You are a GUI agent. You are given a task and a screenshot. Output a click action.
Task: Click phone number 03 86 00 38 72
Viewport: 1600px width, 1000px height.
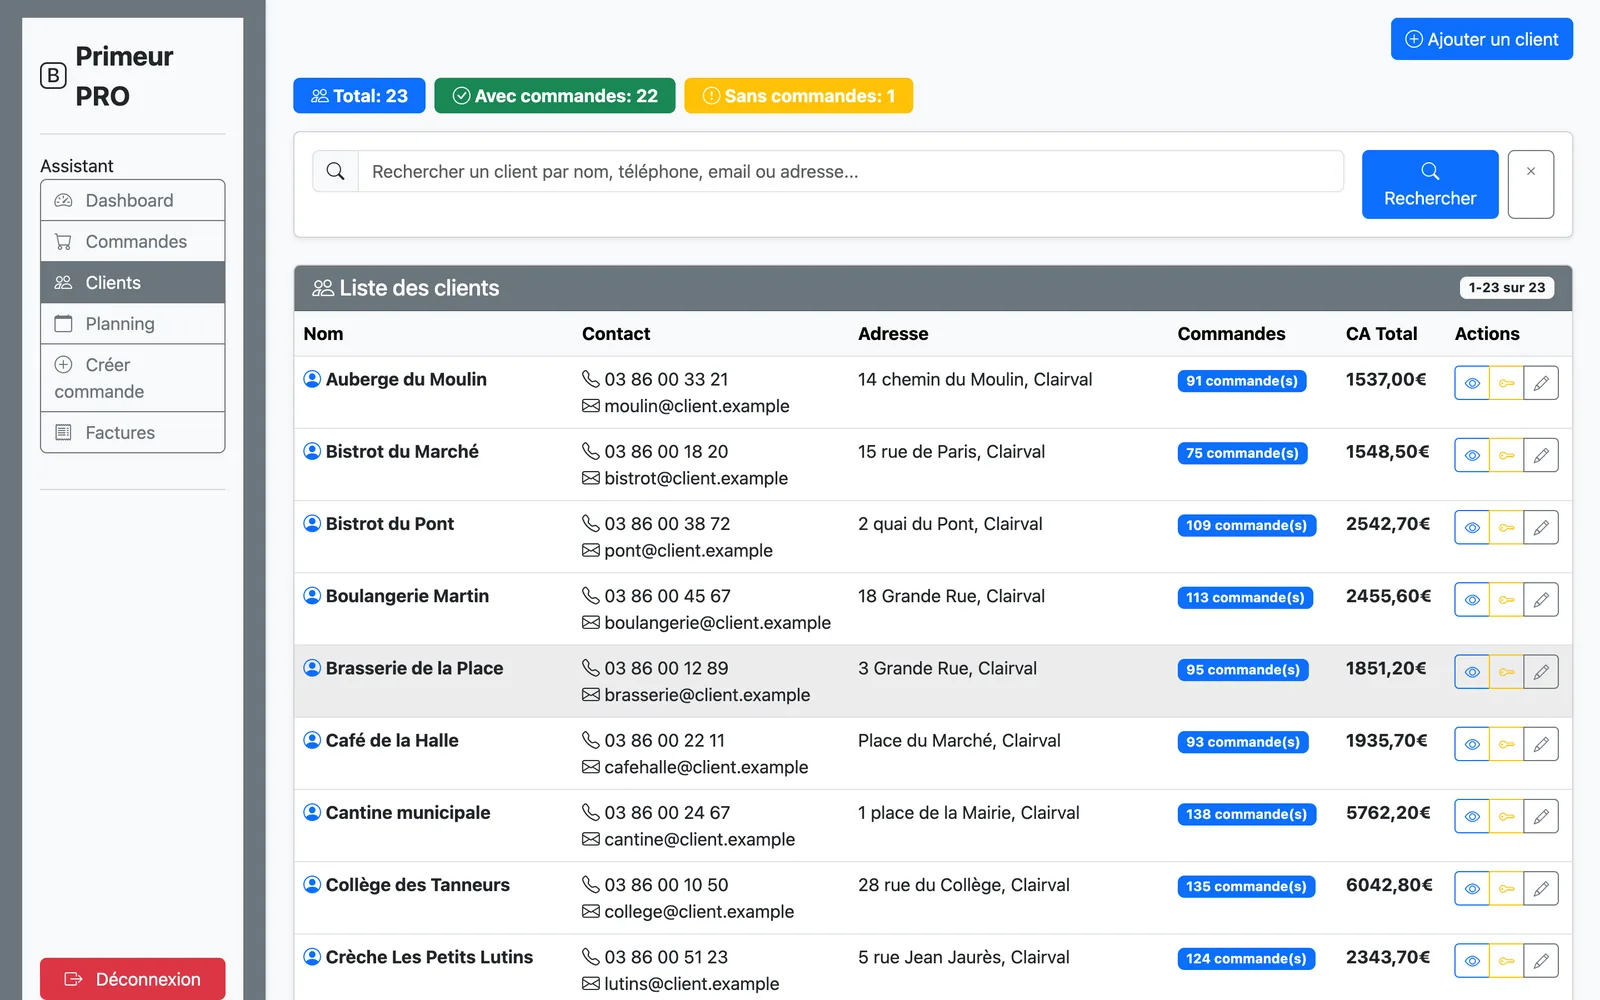tap(667, 524)
